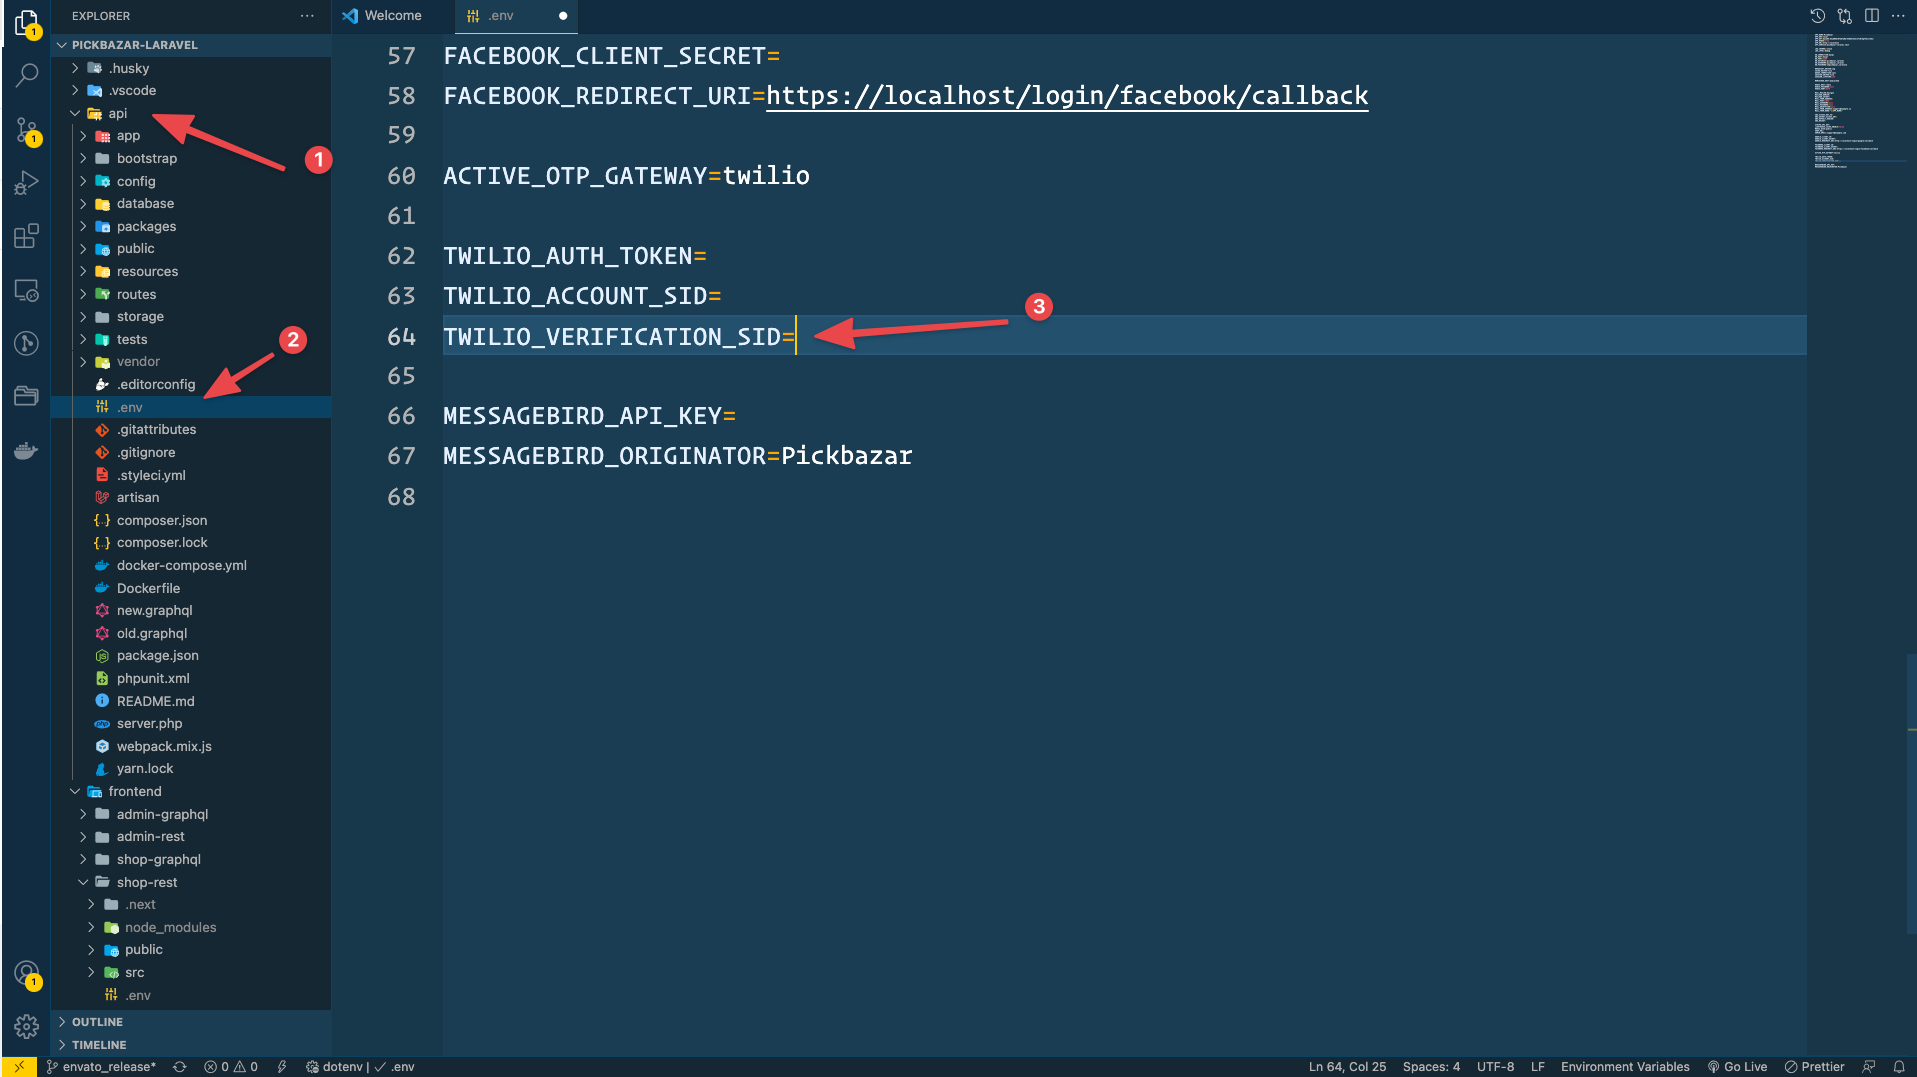Expand the .vscode folder
The width and height of the screenshot is (1917, 1077).
coord(191,90)
